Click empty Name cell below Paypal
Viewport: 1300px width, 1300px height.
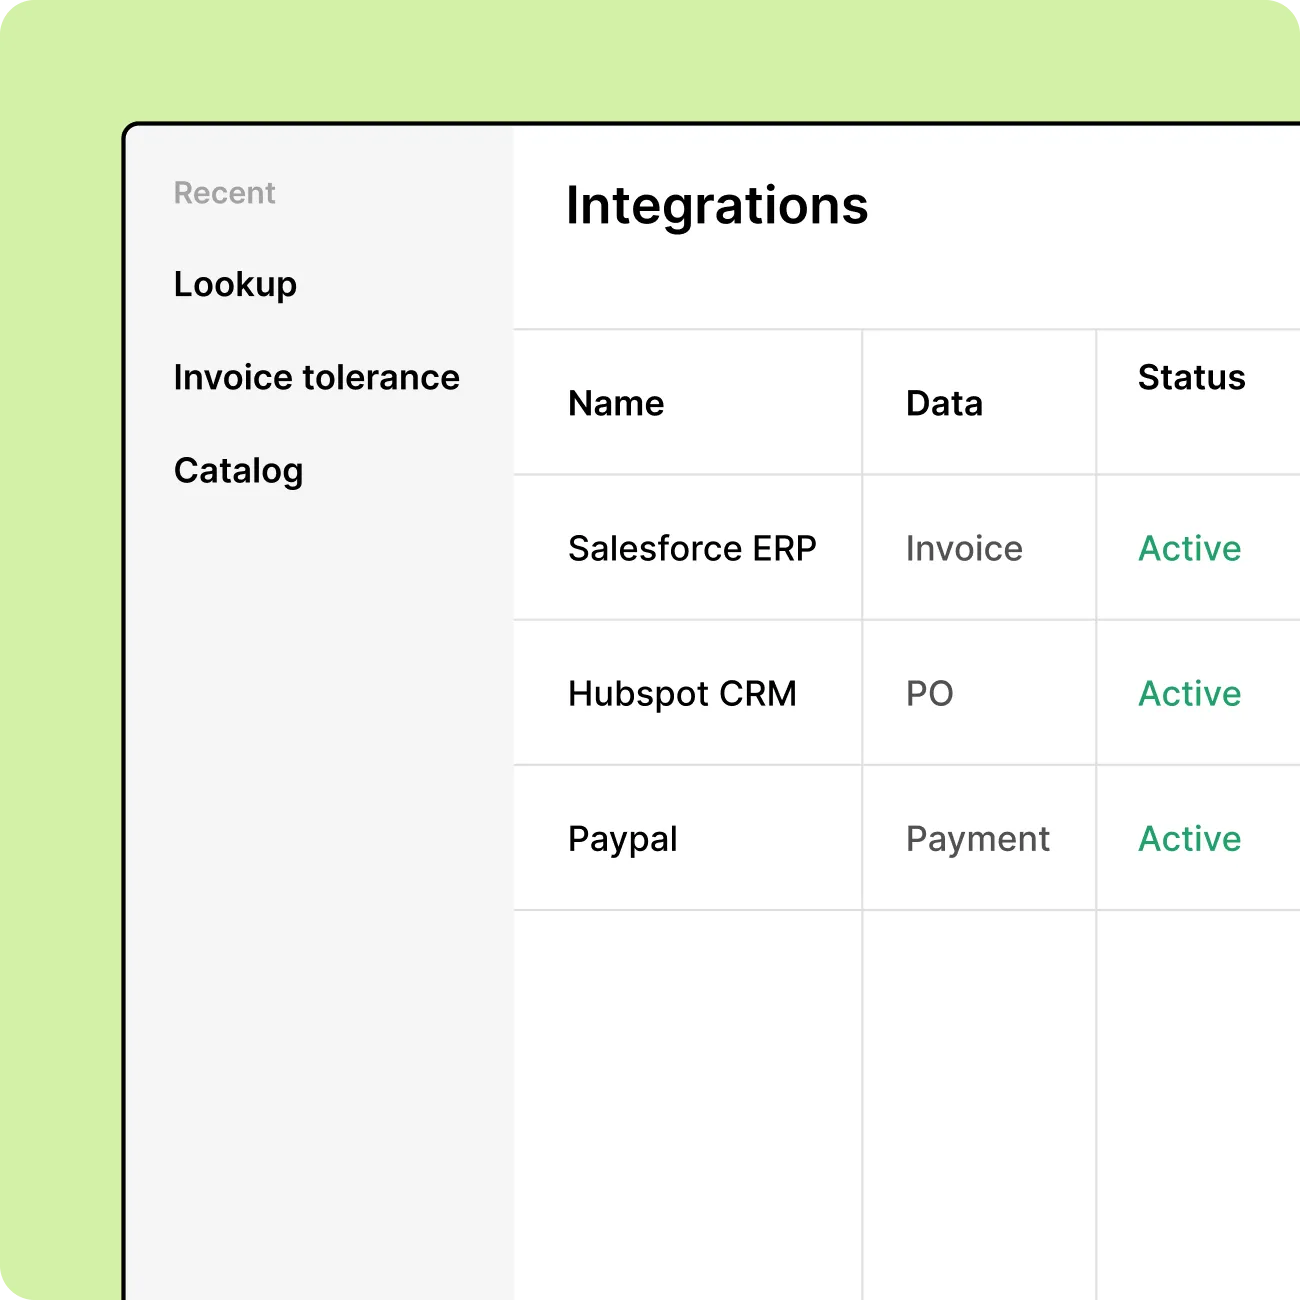(688, 1105)
